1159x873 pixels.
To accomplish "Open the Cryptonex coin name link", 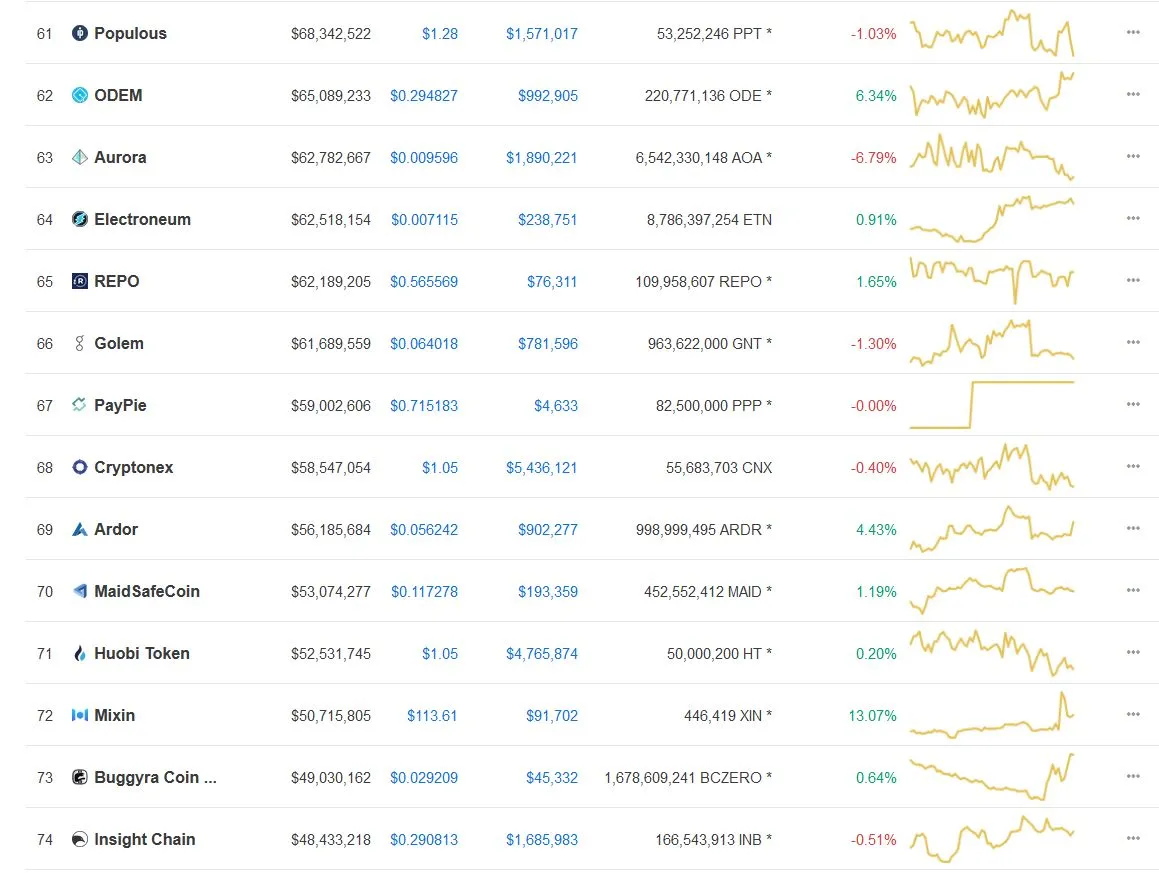I will [x=134, y=467].
